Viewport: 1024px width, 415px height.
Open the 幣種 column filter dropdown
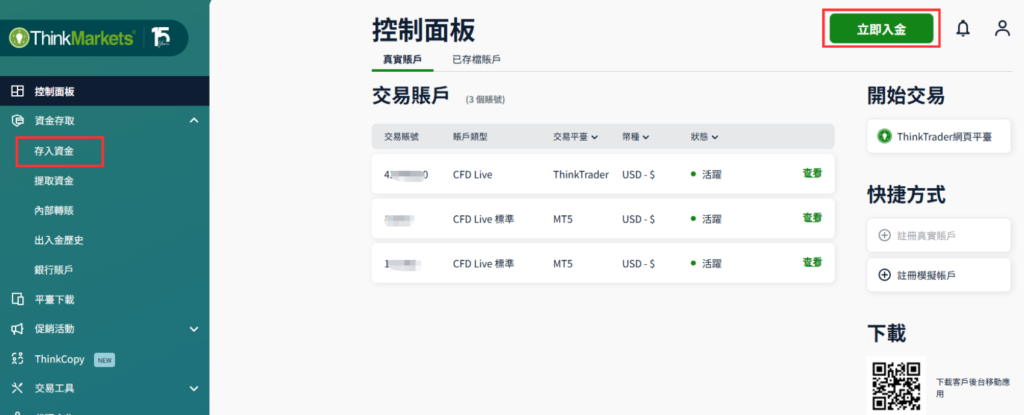pos(646,137)
